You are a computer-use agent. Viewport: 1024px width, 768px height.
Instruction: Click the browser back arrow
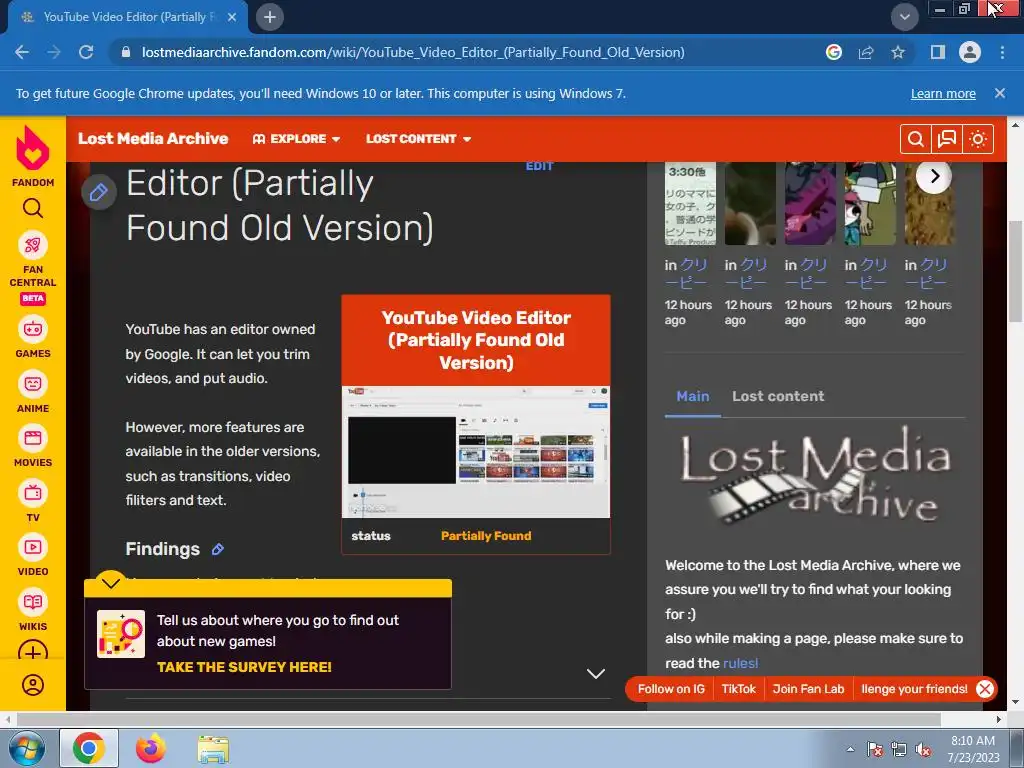(22, 52)
